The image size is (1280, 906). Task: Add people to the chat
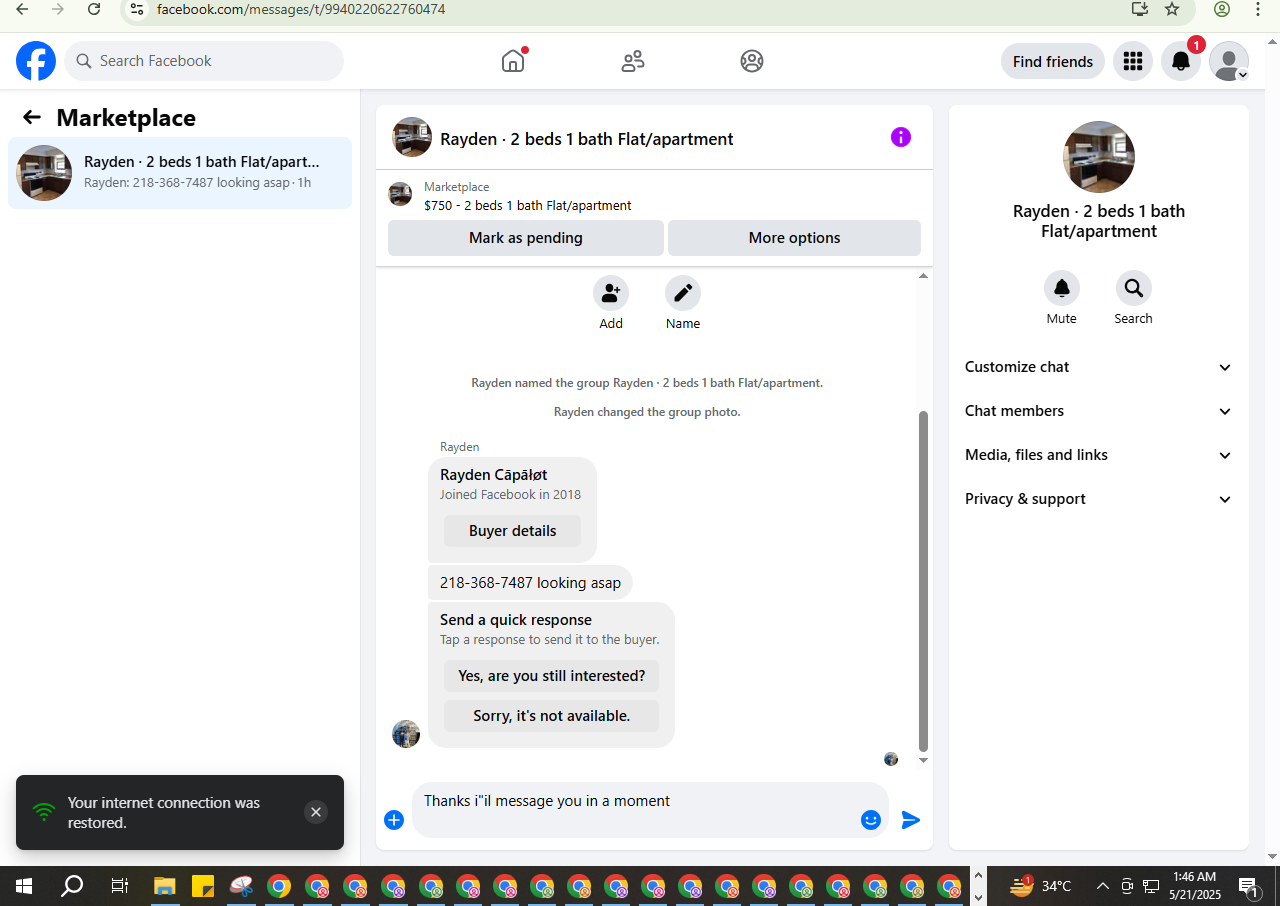click(611, 293)
